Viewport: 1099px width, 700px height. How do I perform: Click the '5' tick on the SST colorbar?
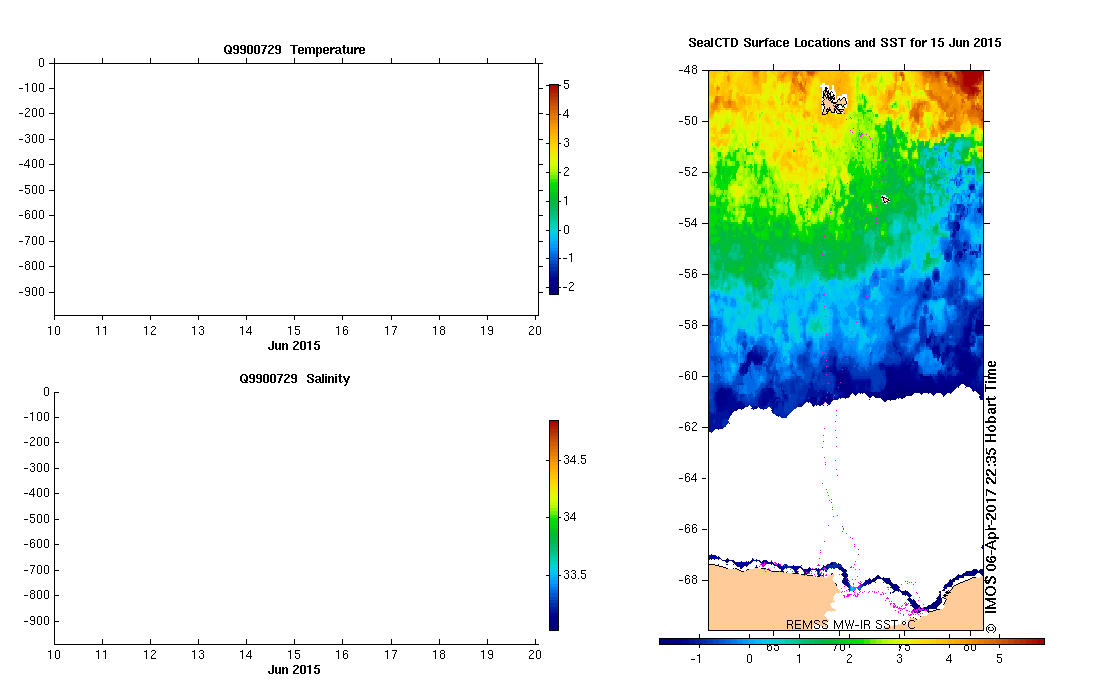tap(999, 659)
